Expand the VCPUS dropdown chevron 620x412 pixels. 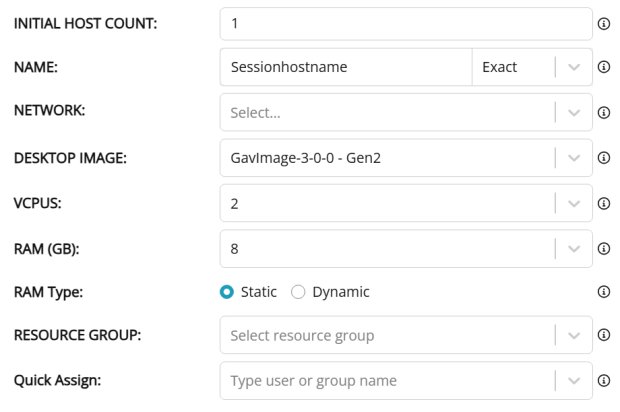click(x=574, y=203)
